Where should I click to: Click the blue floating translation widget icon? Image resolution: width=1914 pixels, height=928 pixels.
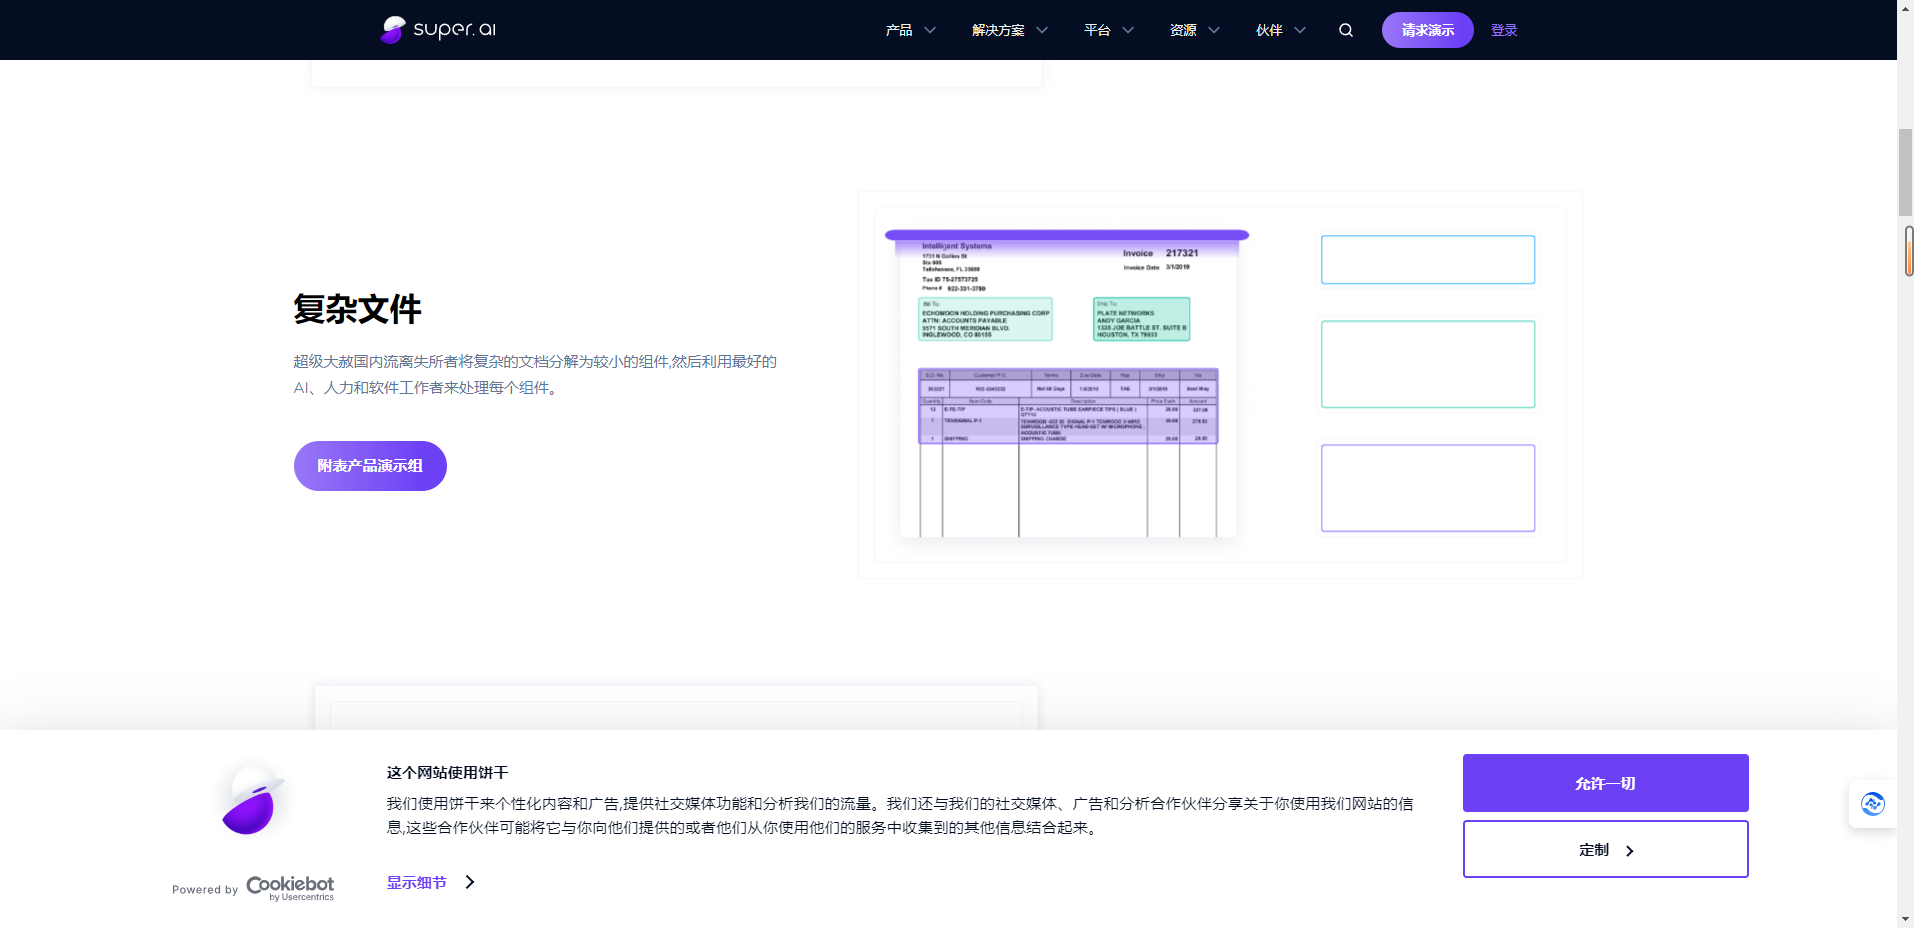click(x=1873, y=803)
